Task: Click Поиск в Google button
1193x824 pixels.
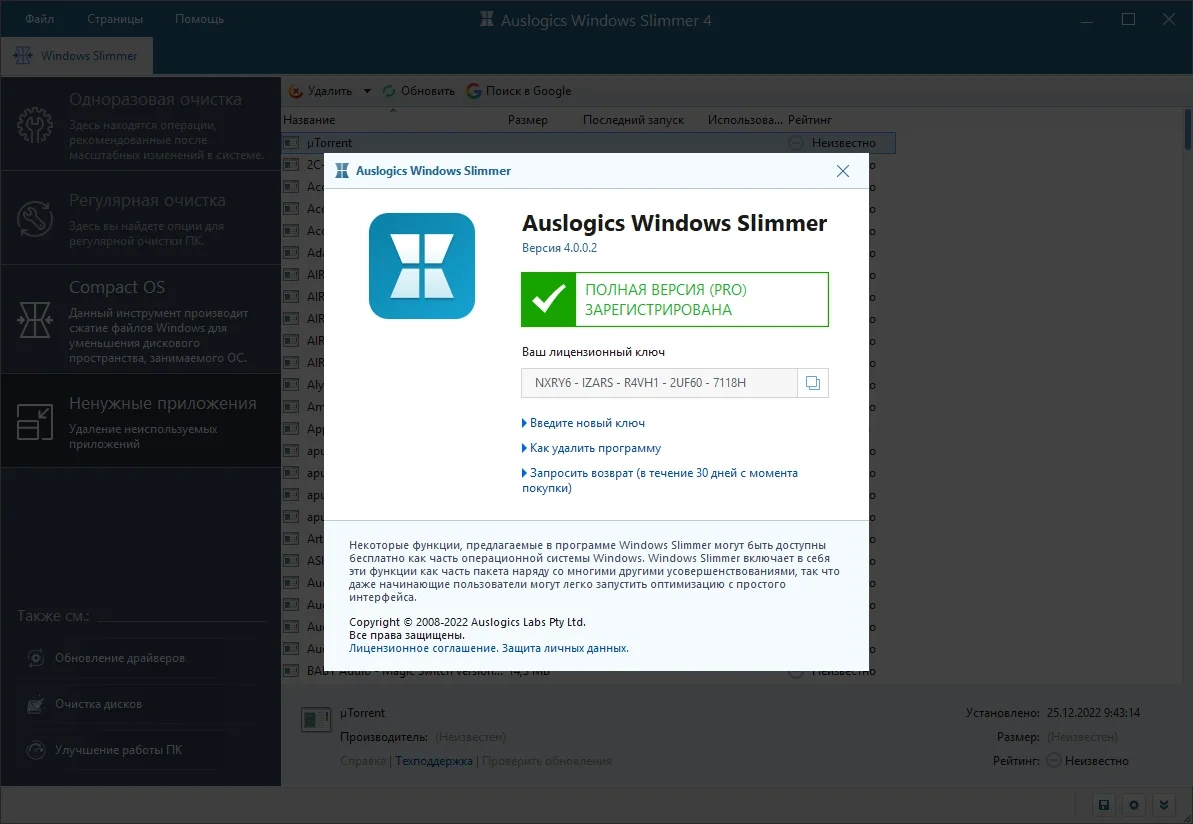Action: click(x=519, y=91)
